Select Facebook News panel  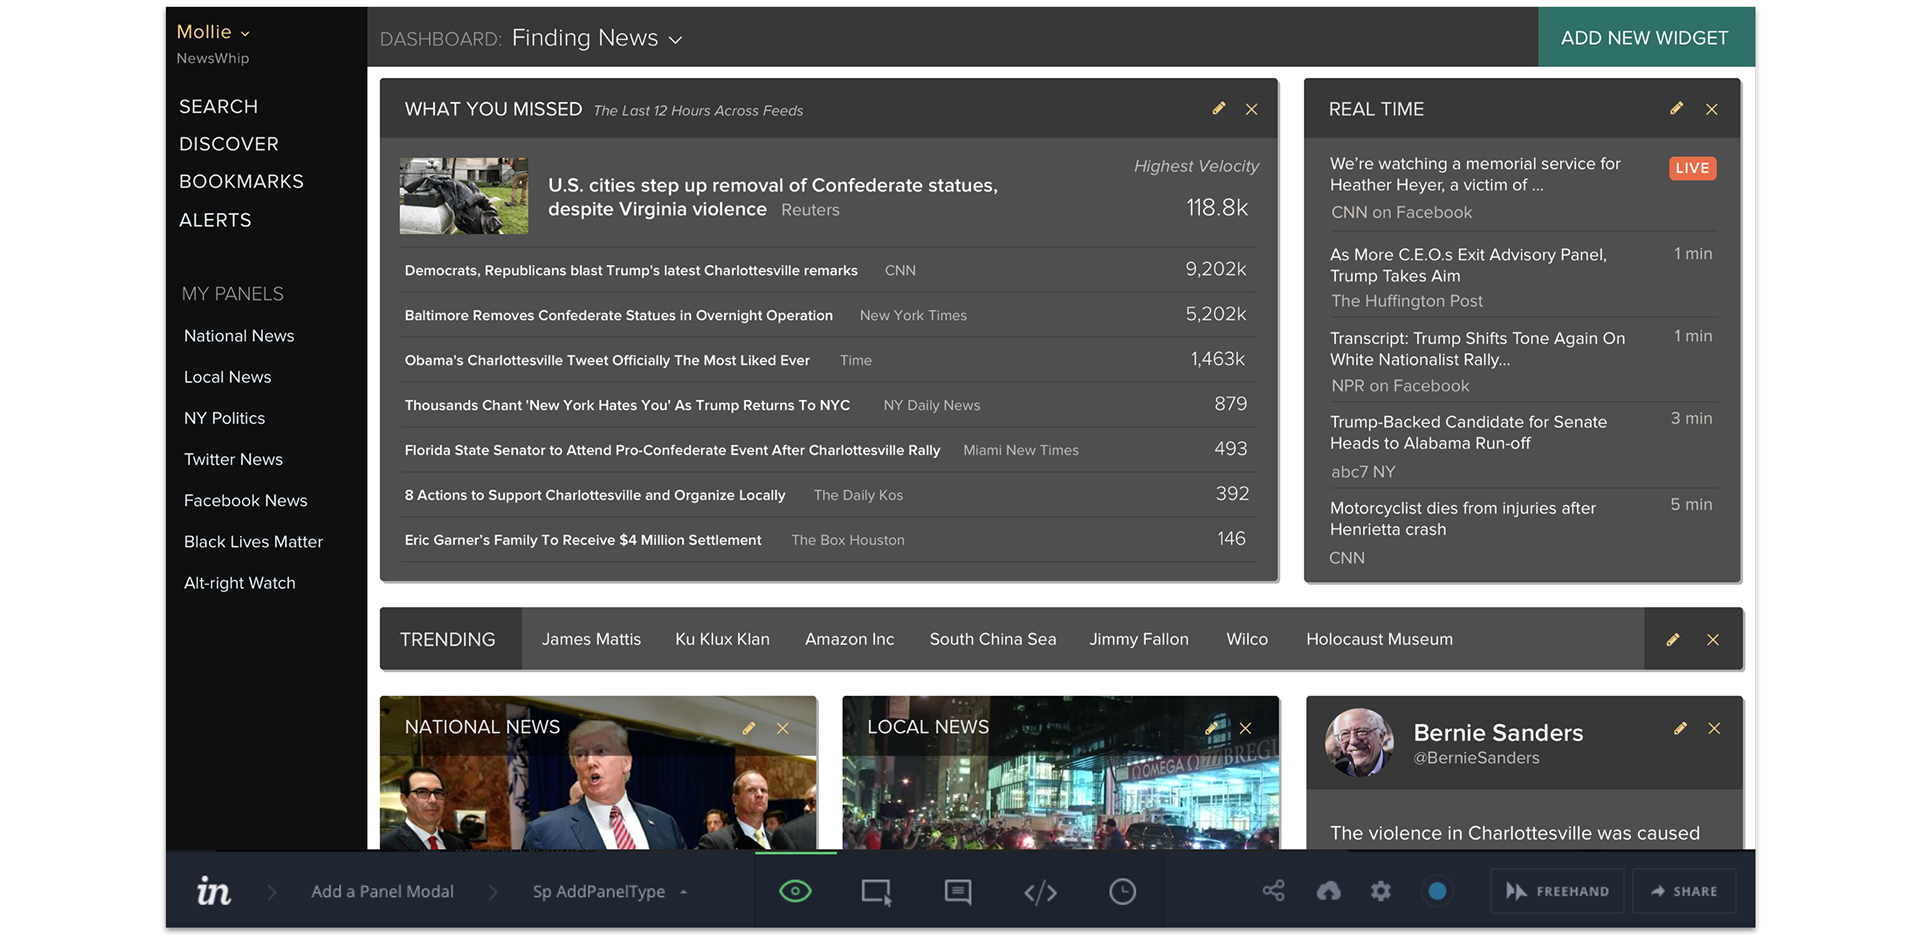pyautogui.click(x=245, y=500)
